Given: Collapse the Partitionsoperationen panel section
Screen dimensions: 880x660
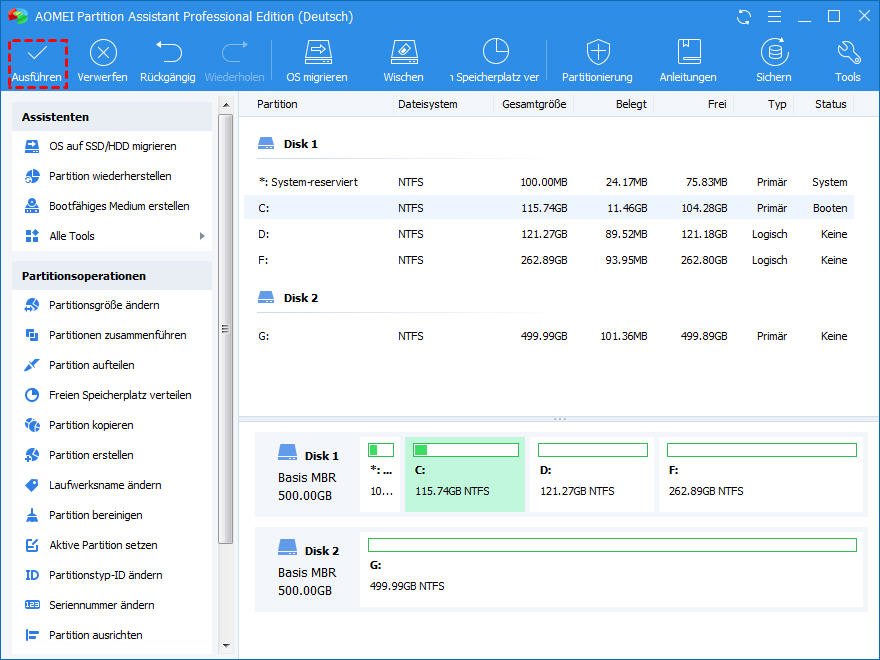Looking at the screenshot, I should tap(112, 276).
